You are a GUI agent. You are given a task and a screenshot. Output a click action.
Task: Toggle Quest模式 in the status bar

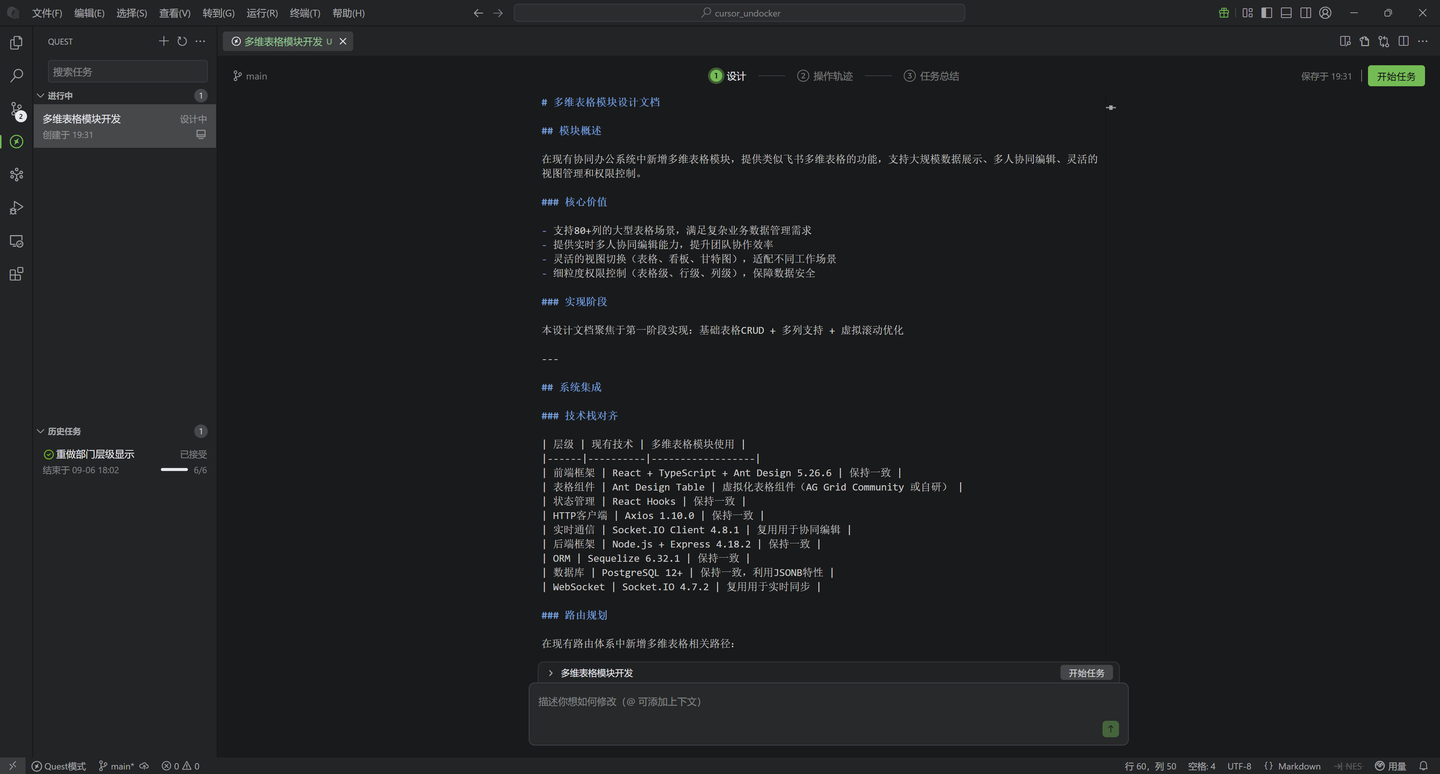coord(58,766)
